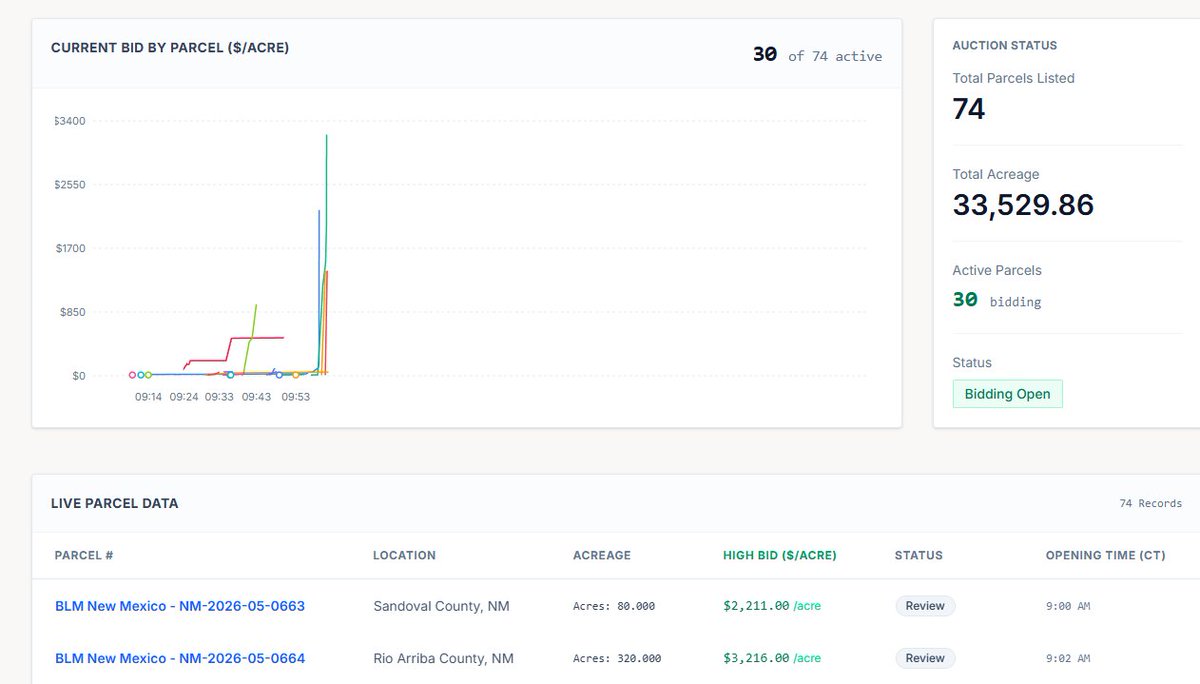Click the Total Acreage value 33,529.86
1200x684 pixels.
point(1023,205)
